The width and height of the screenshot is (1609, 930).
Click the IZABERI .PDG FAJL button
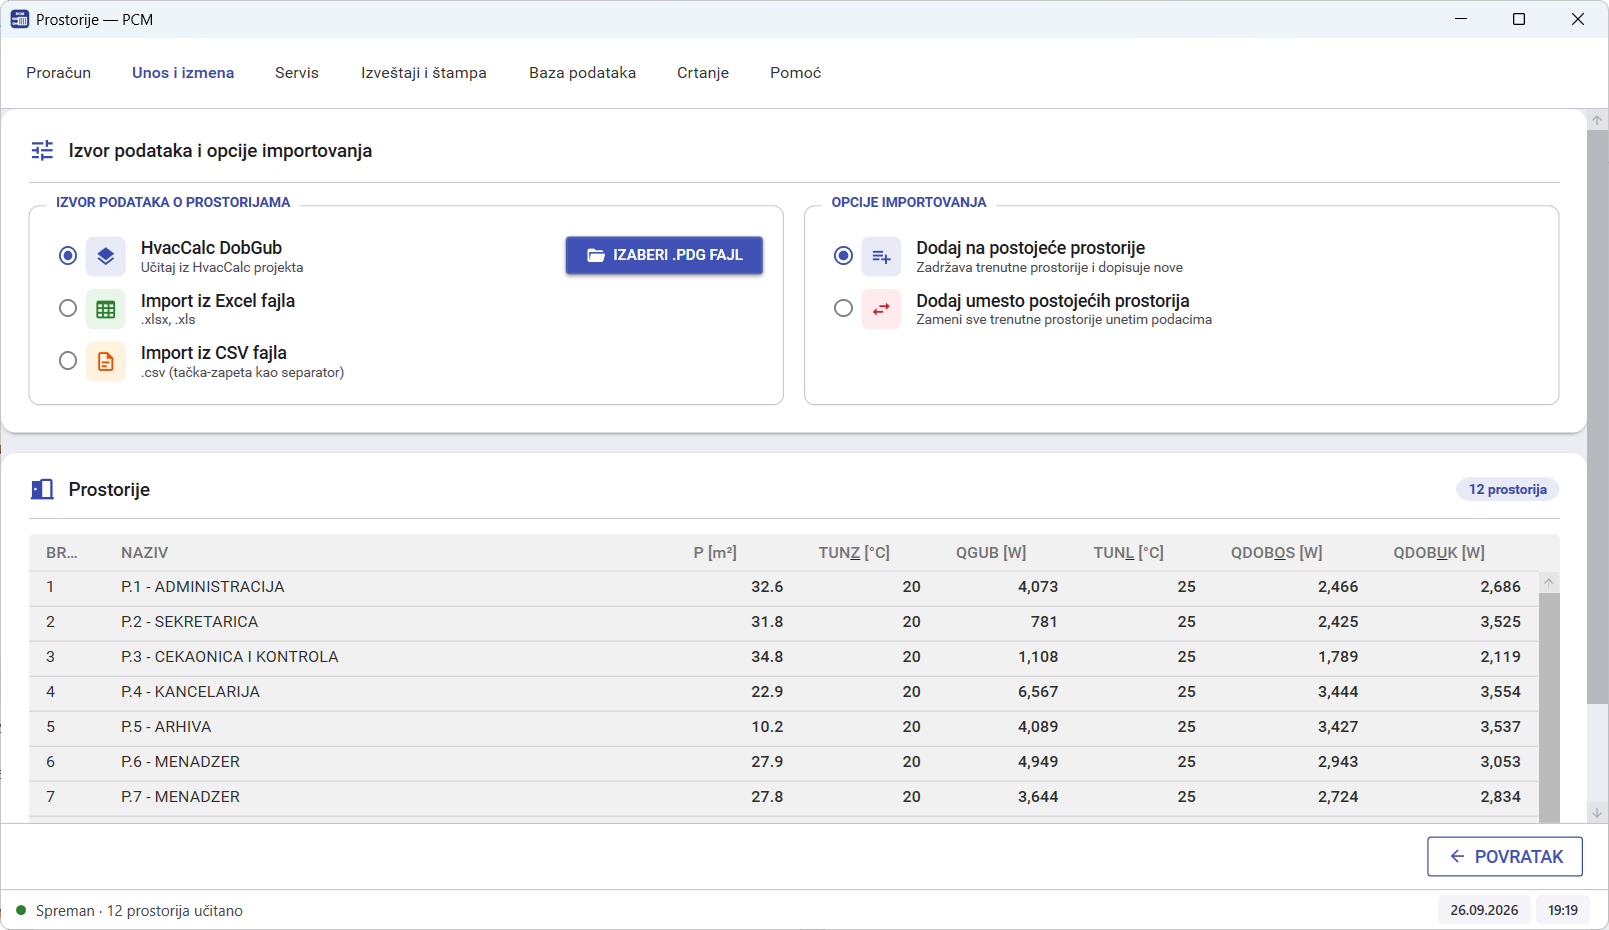click(x=664, y=255)
